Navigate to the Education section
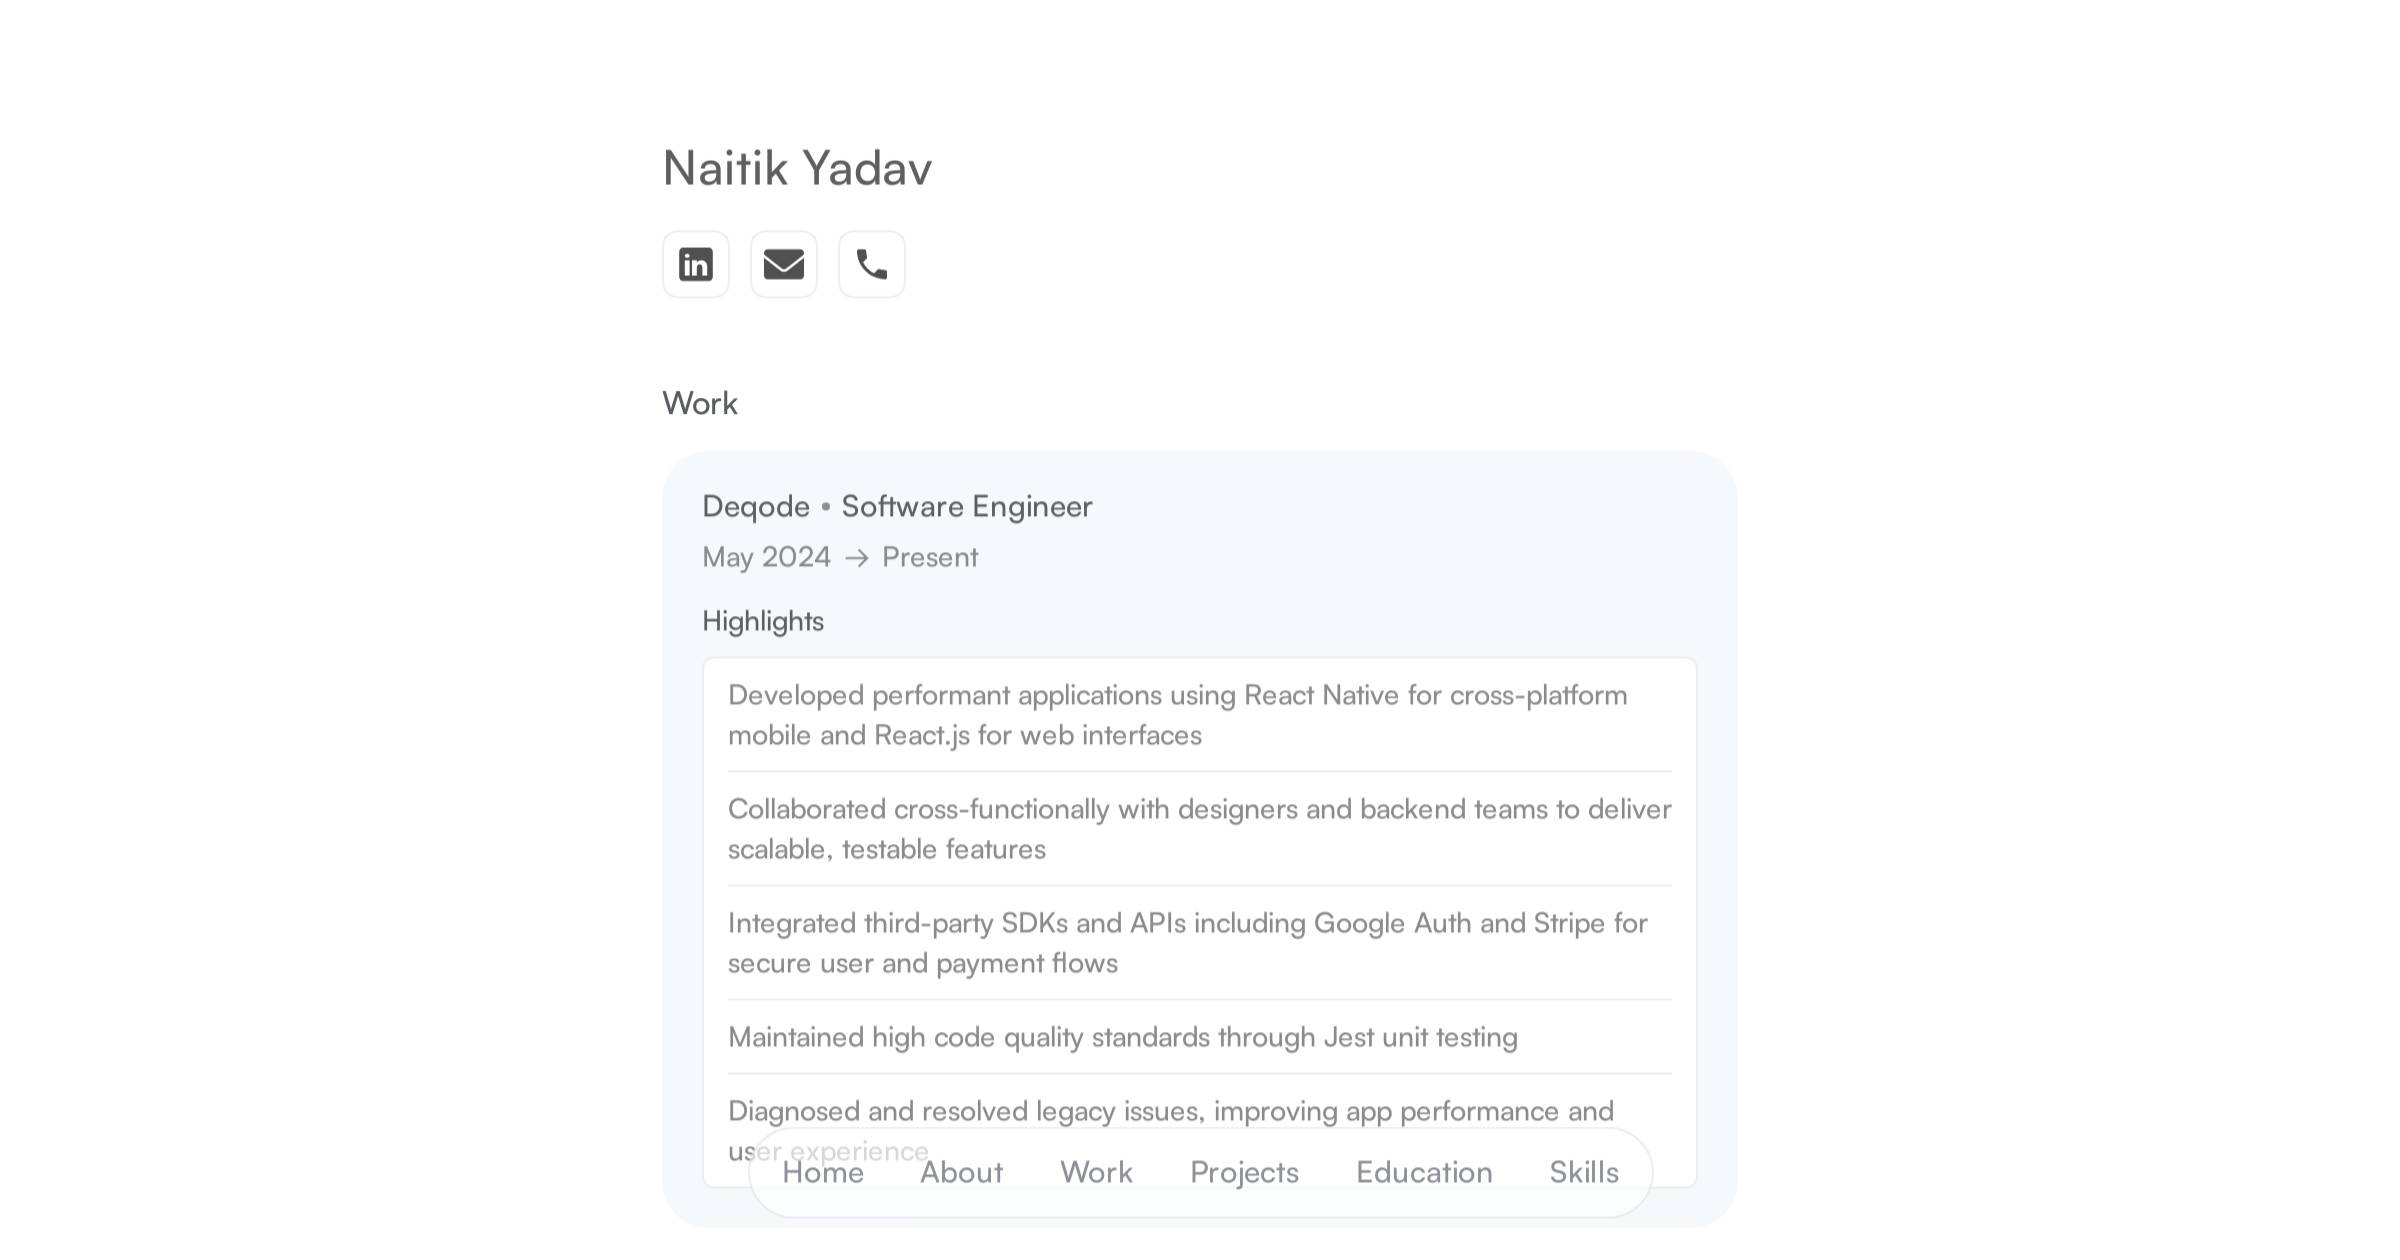This screenshot has height=1260, width=2400. click(x=1424, y=1172)
